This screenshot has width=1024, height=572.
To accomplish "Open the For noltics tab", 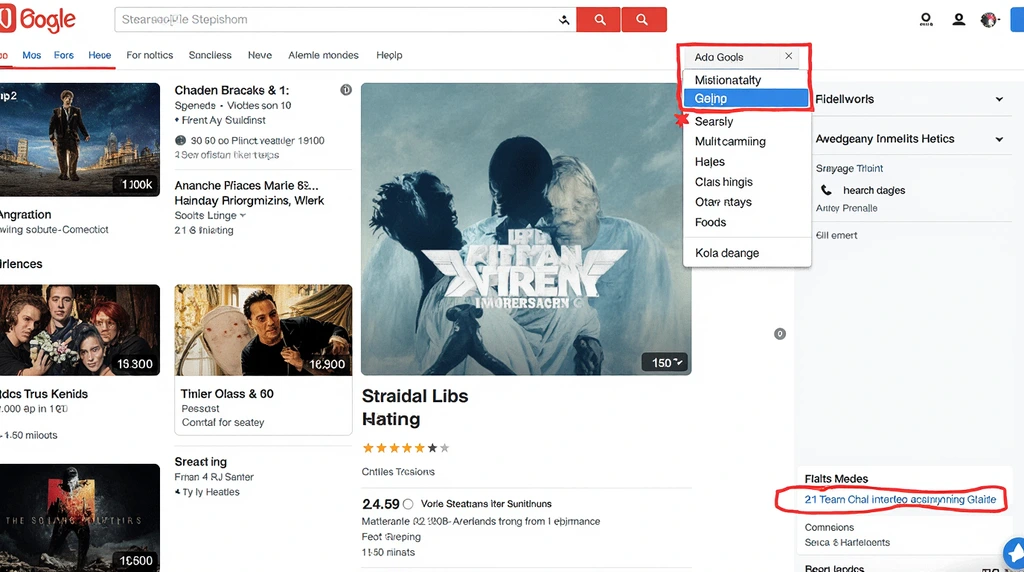I will [x=150, y=56].
